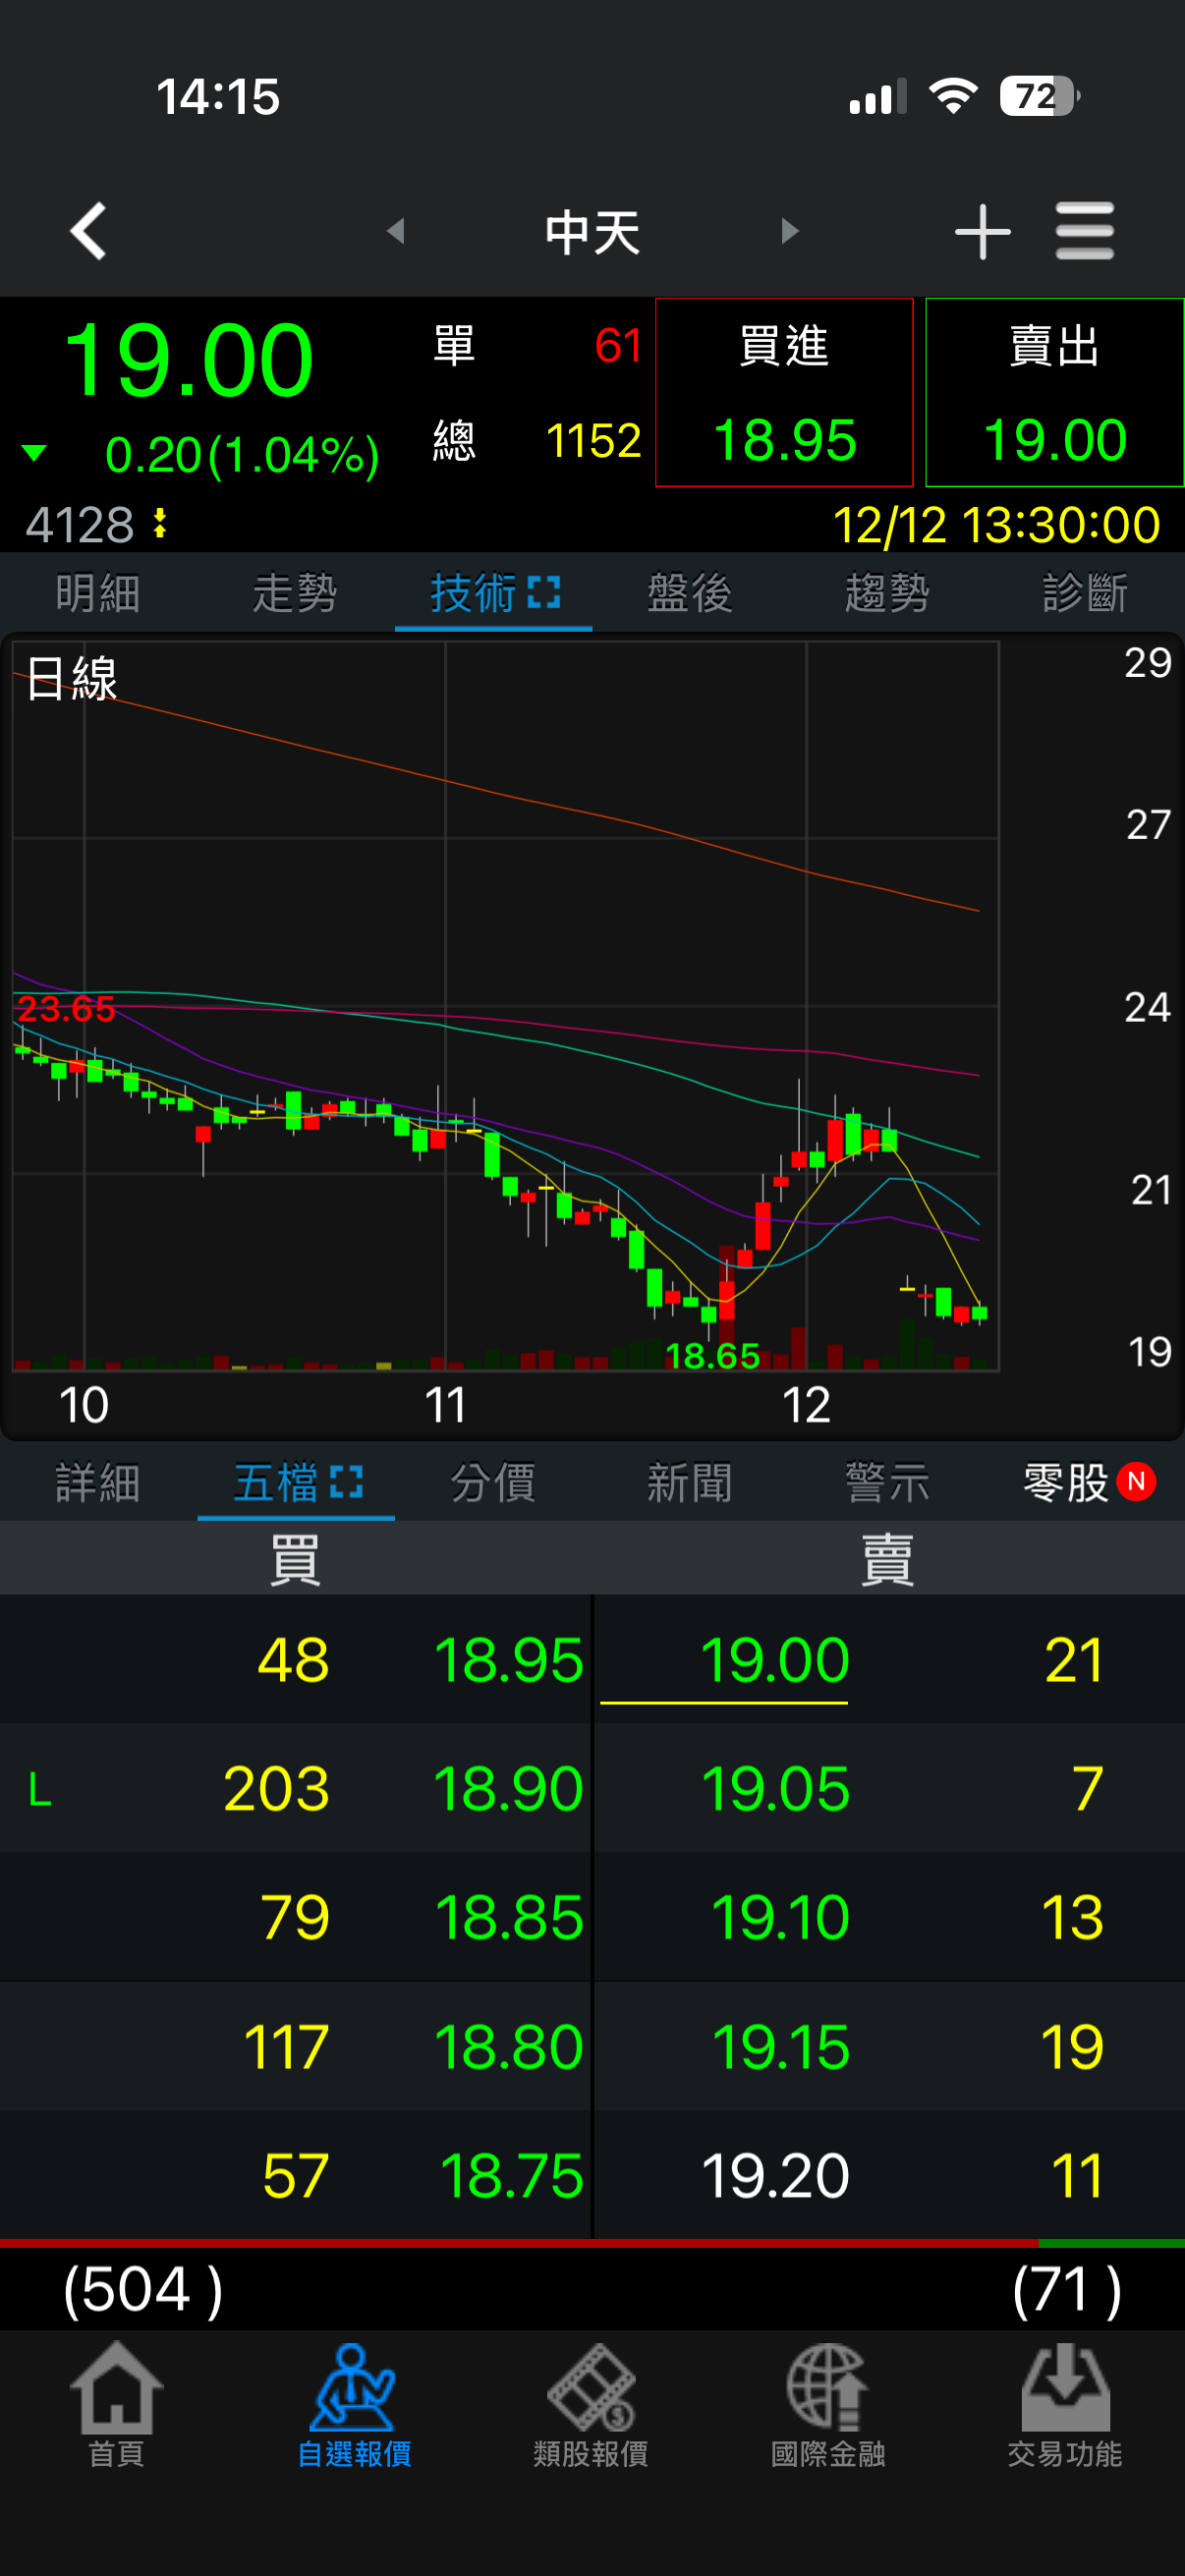Select ask price 19.20
This screenshot has width=1185, height=2576.
click(775, 2176)
